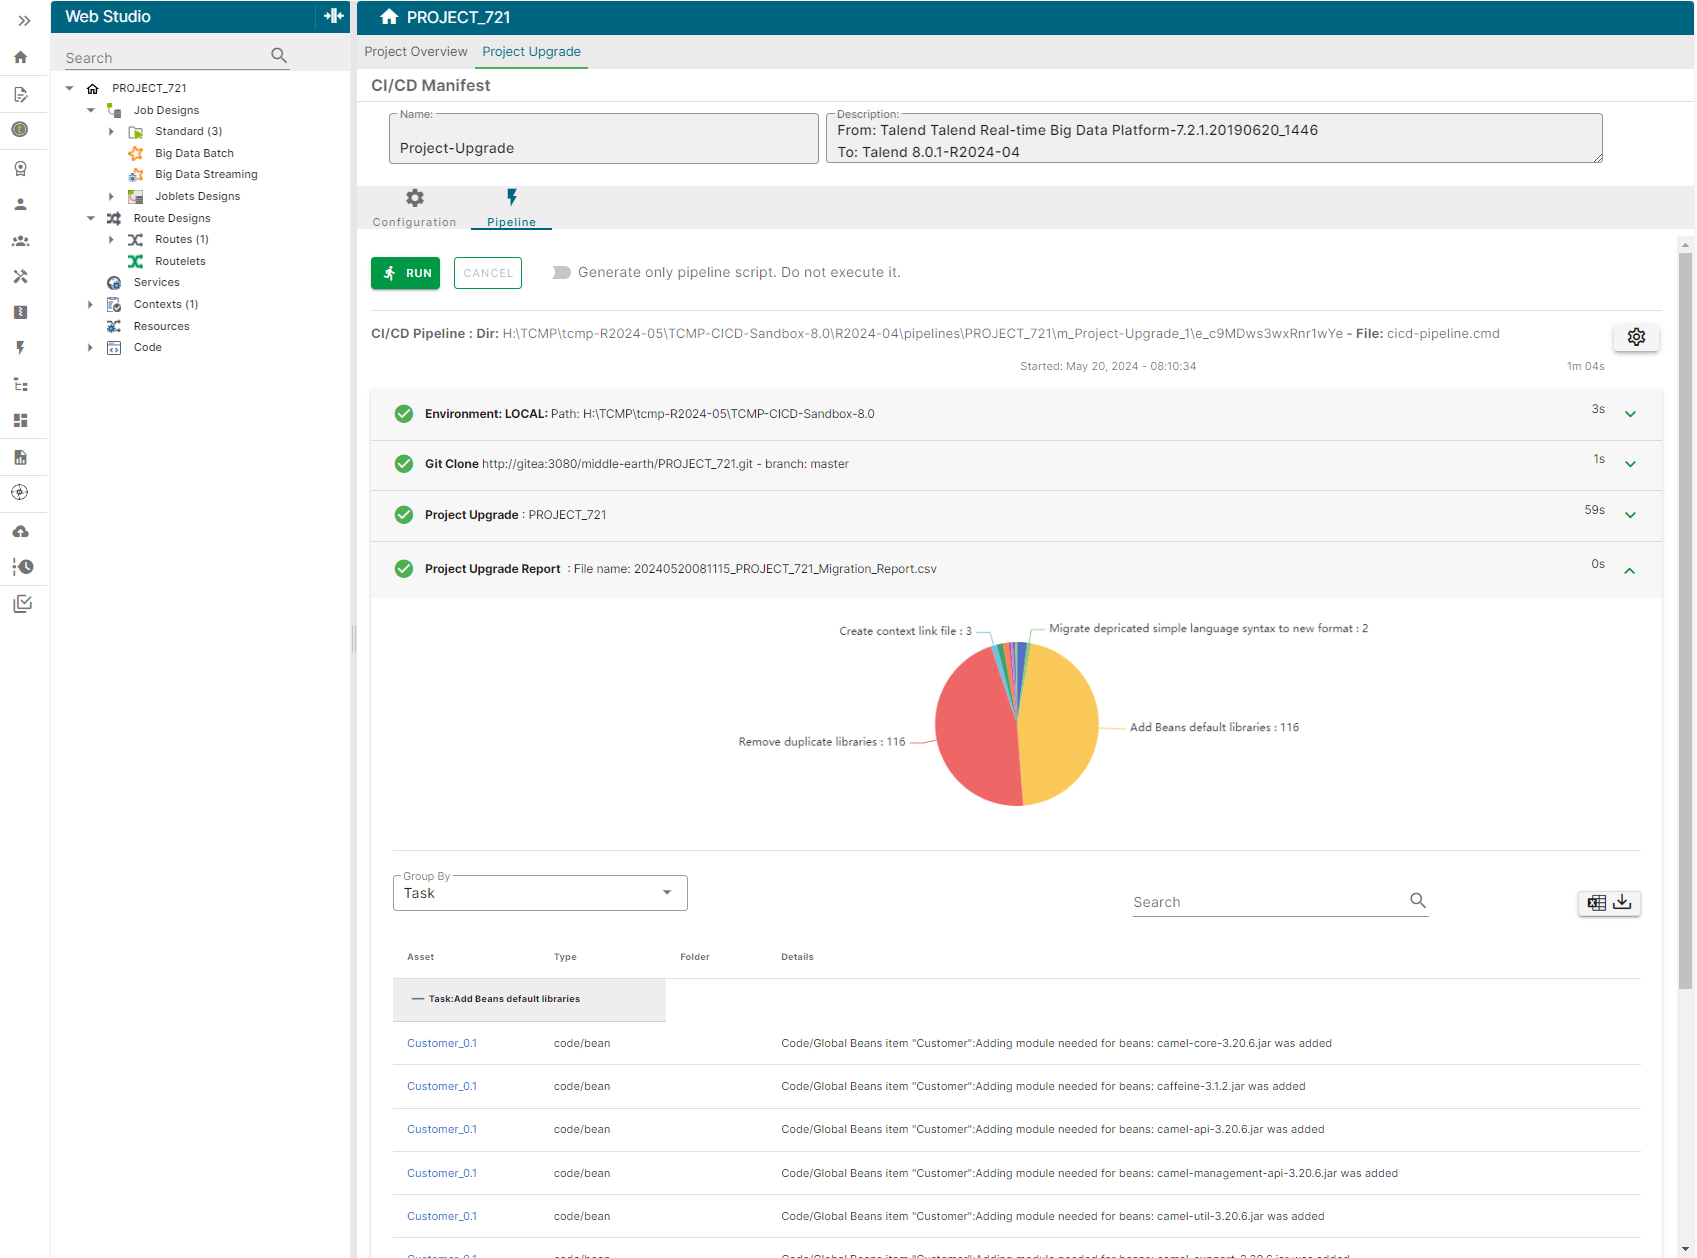
Task: Click the project tree search field
Action: point(160,57)
